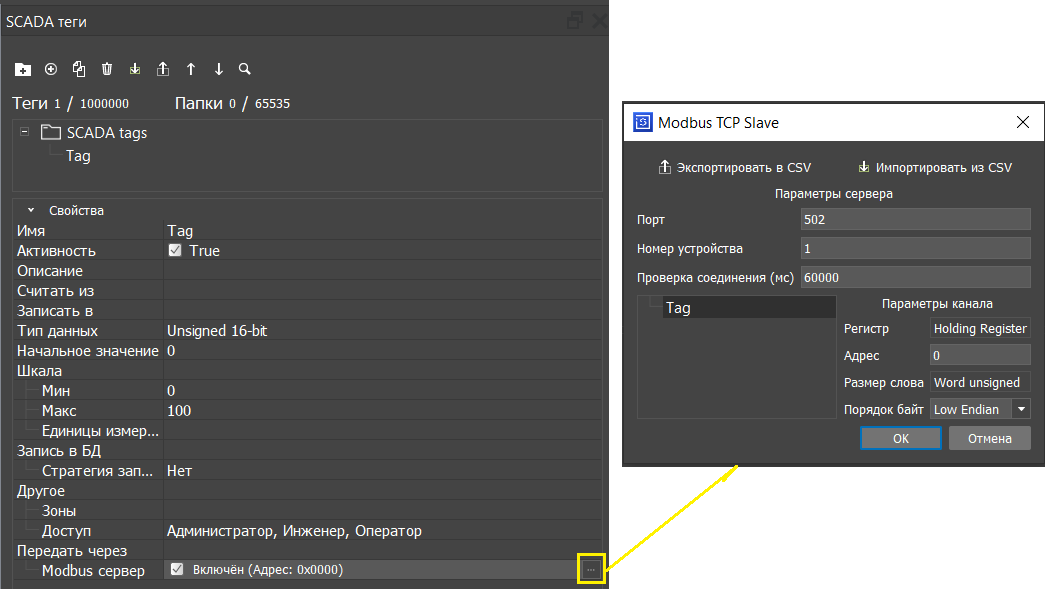The image size is (1047, 589).
Task: Click the add folder icon
Action: coord(23,70)
